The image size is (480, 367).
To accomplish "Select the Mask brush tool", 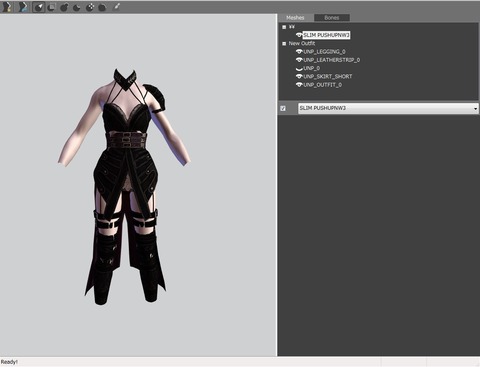I will pyautogui.click(x=51, y=7).
